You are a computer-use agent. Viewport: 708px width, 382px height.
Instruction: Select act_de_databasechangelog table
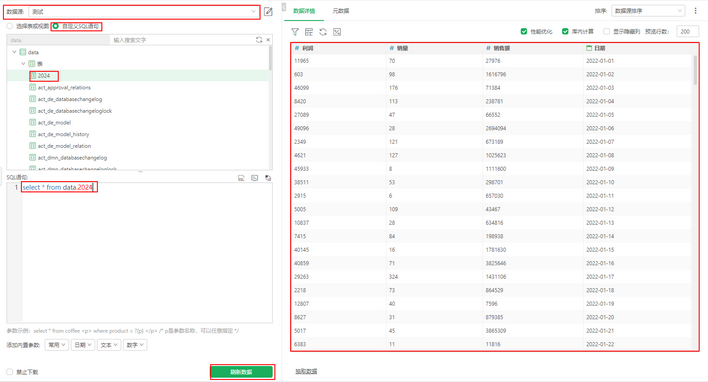70,99
